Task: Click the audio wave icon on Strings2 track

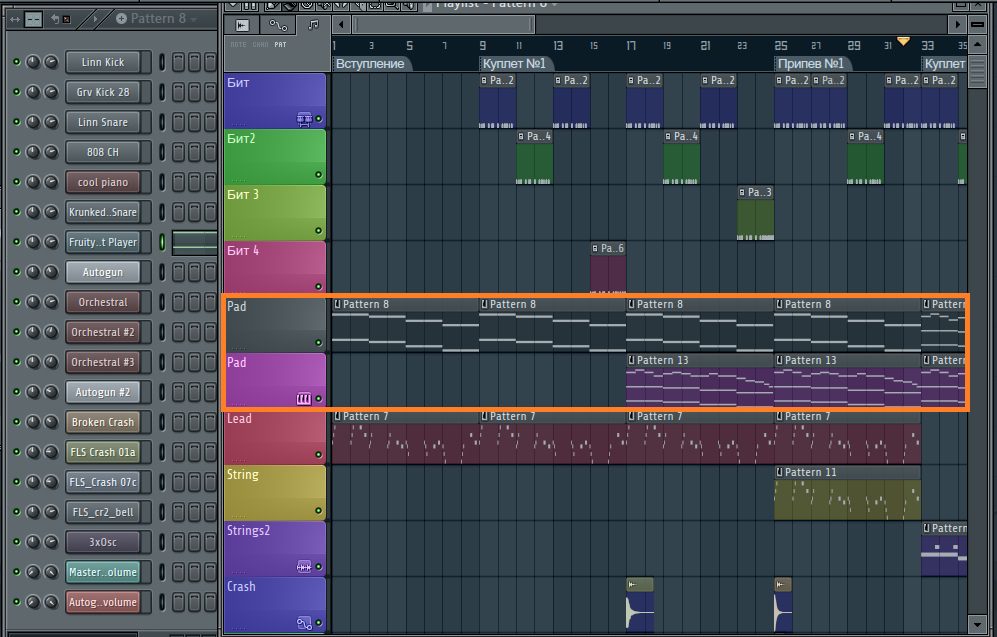Action: coord(304,567)
